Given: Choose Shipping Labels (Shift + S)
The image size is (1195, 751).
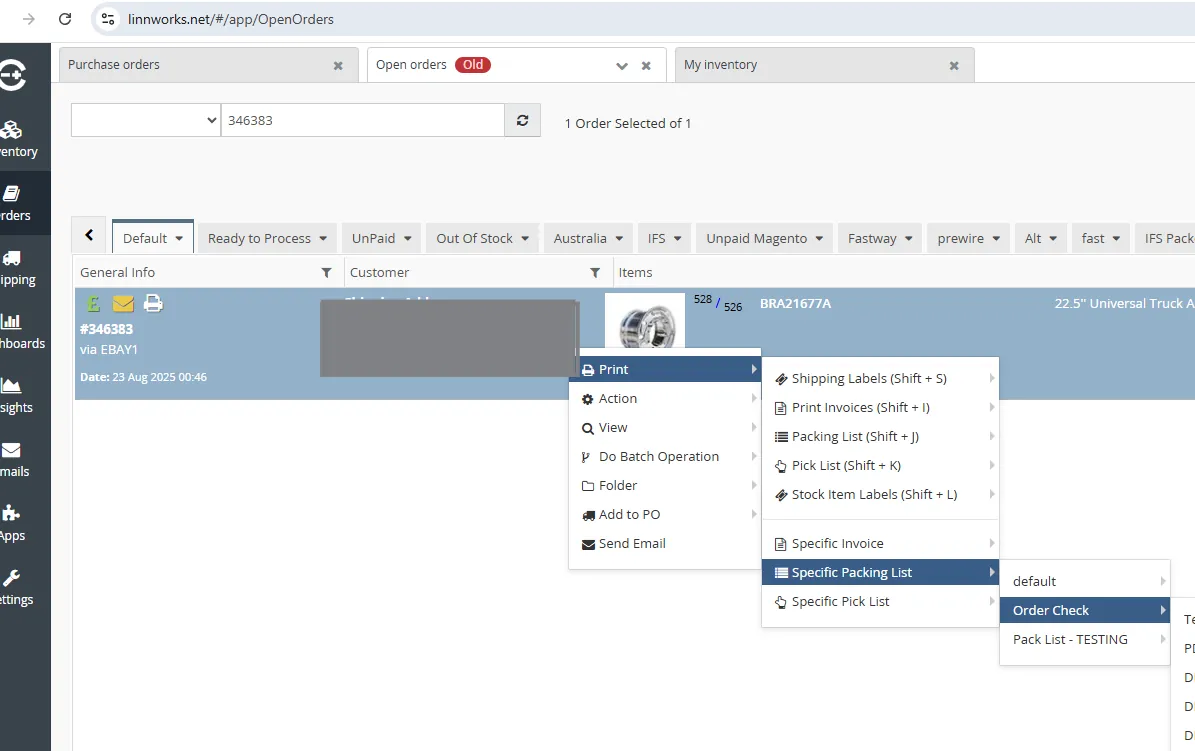Looking at the screenshot, I should [x=880, y=379].
